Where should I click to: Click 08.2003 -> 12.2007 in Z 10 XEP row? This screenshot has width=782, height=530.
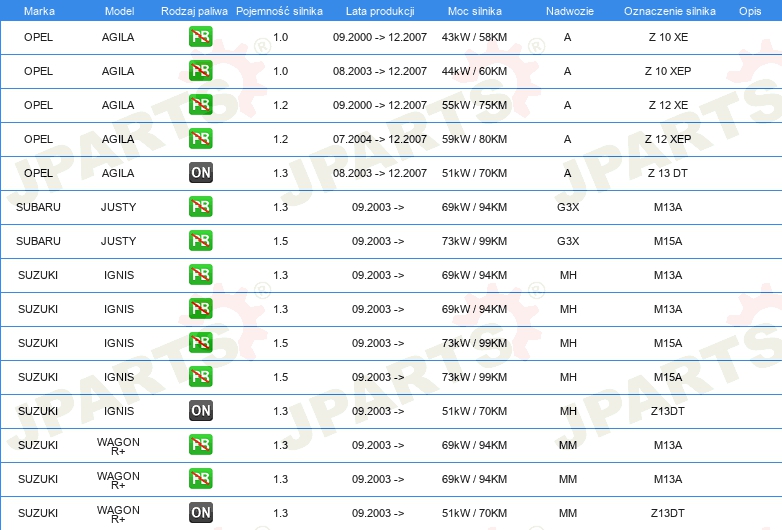380,71
